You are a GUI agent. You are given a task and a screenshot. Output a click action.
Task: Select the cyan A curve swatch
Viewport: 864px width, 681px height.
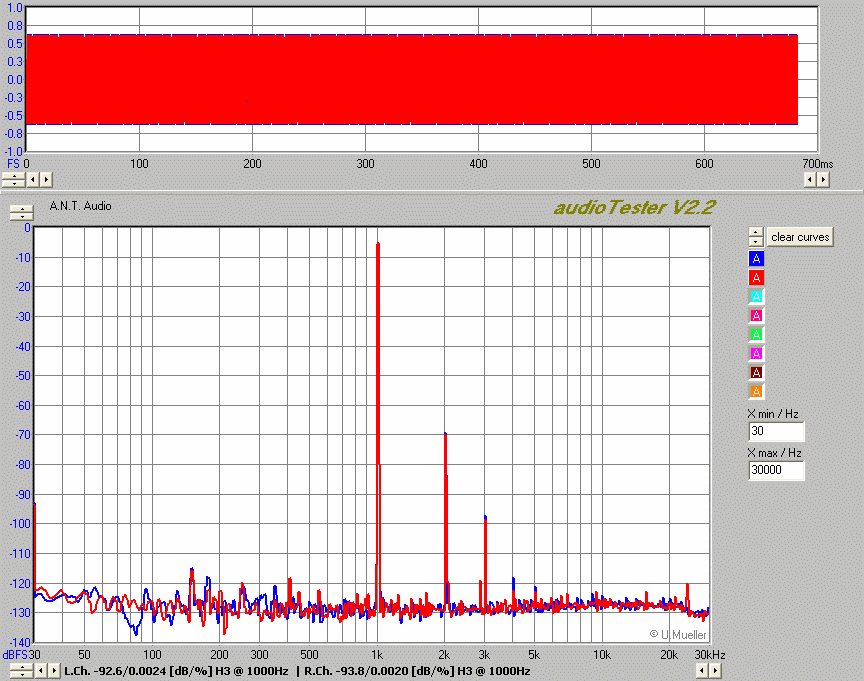click(x=756, y=296)
